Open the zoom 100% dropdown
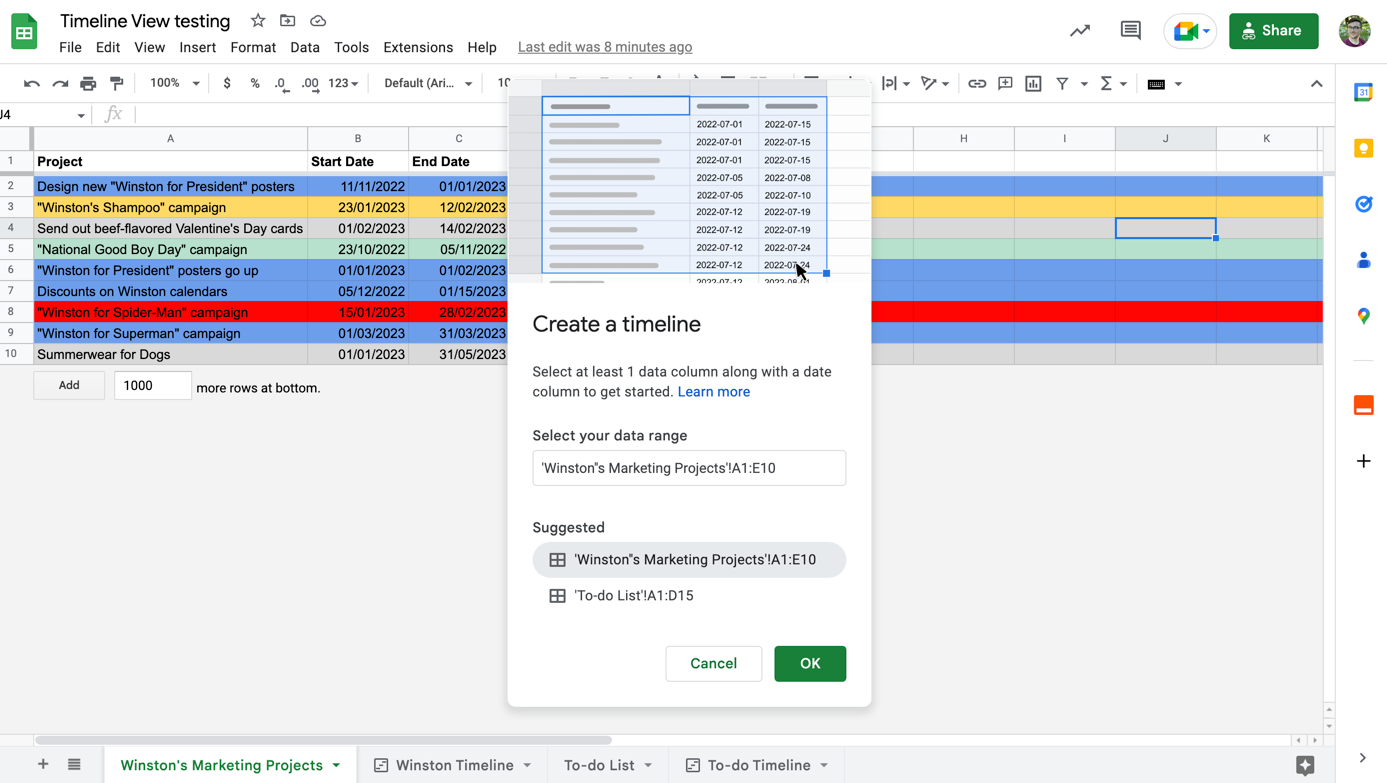 174,84
